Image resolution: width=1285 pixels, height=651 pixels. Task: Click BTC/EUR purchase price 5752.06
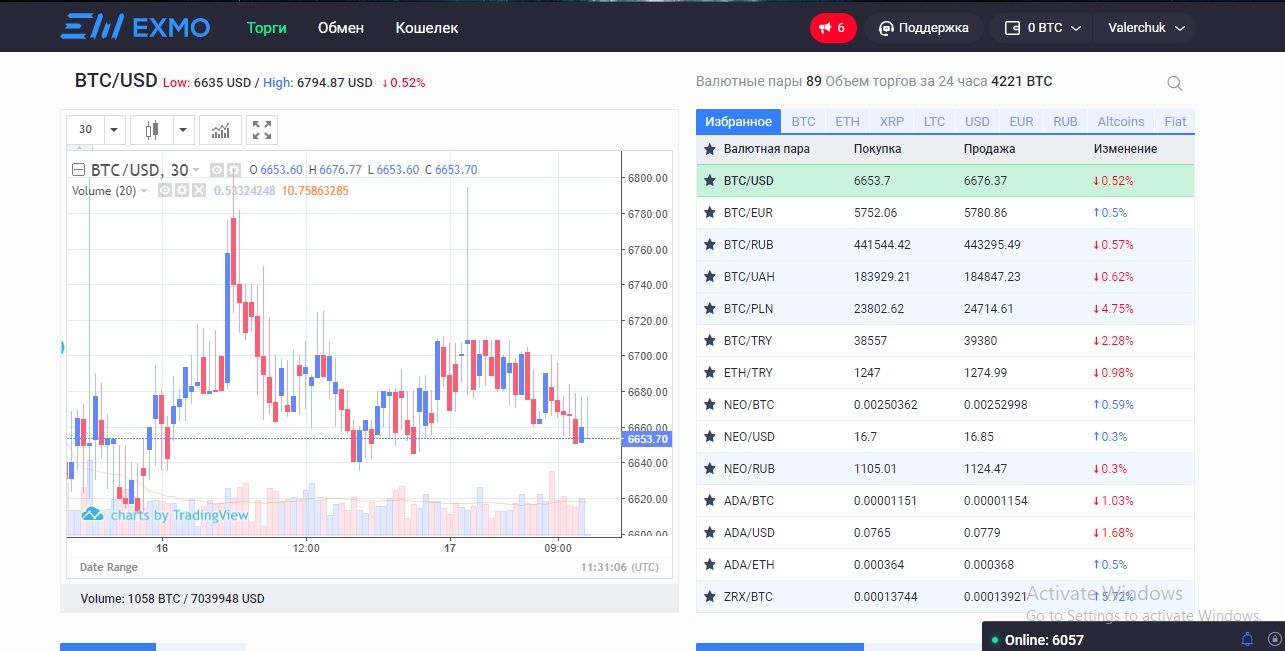(x=875, y=213)
